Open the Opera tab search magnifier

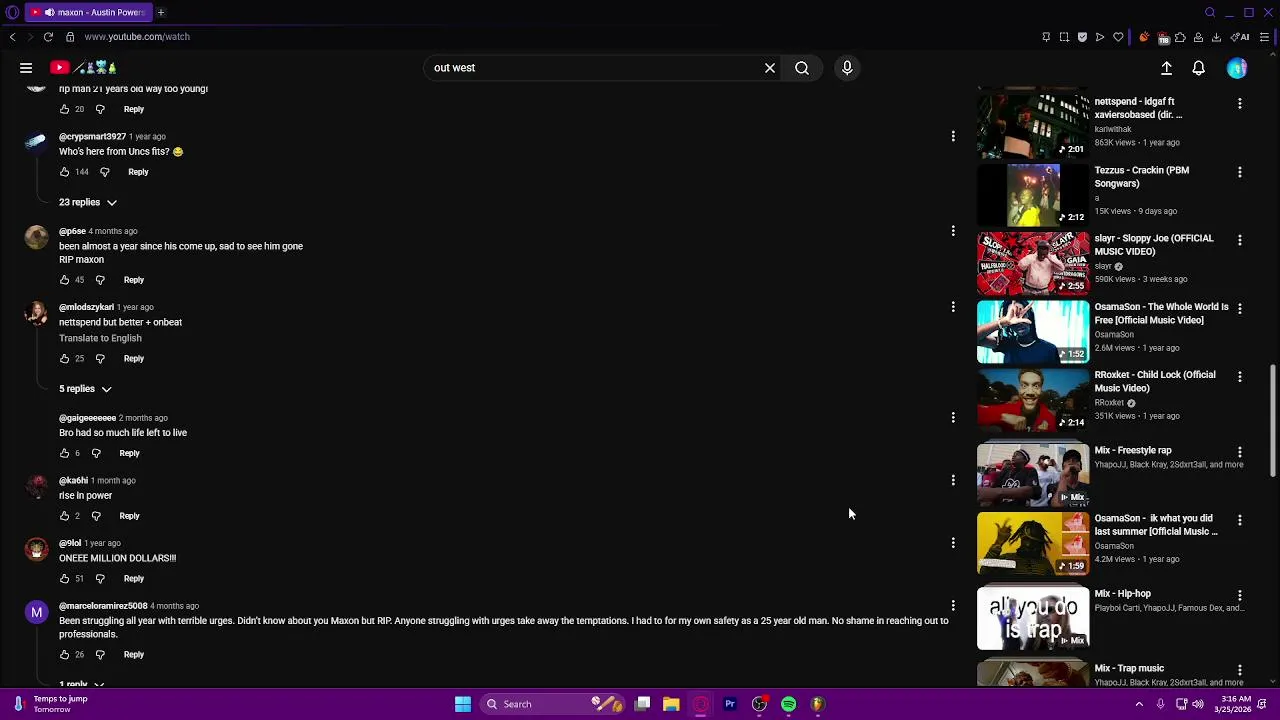1210,12
